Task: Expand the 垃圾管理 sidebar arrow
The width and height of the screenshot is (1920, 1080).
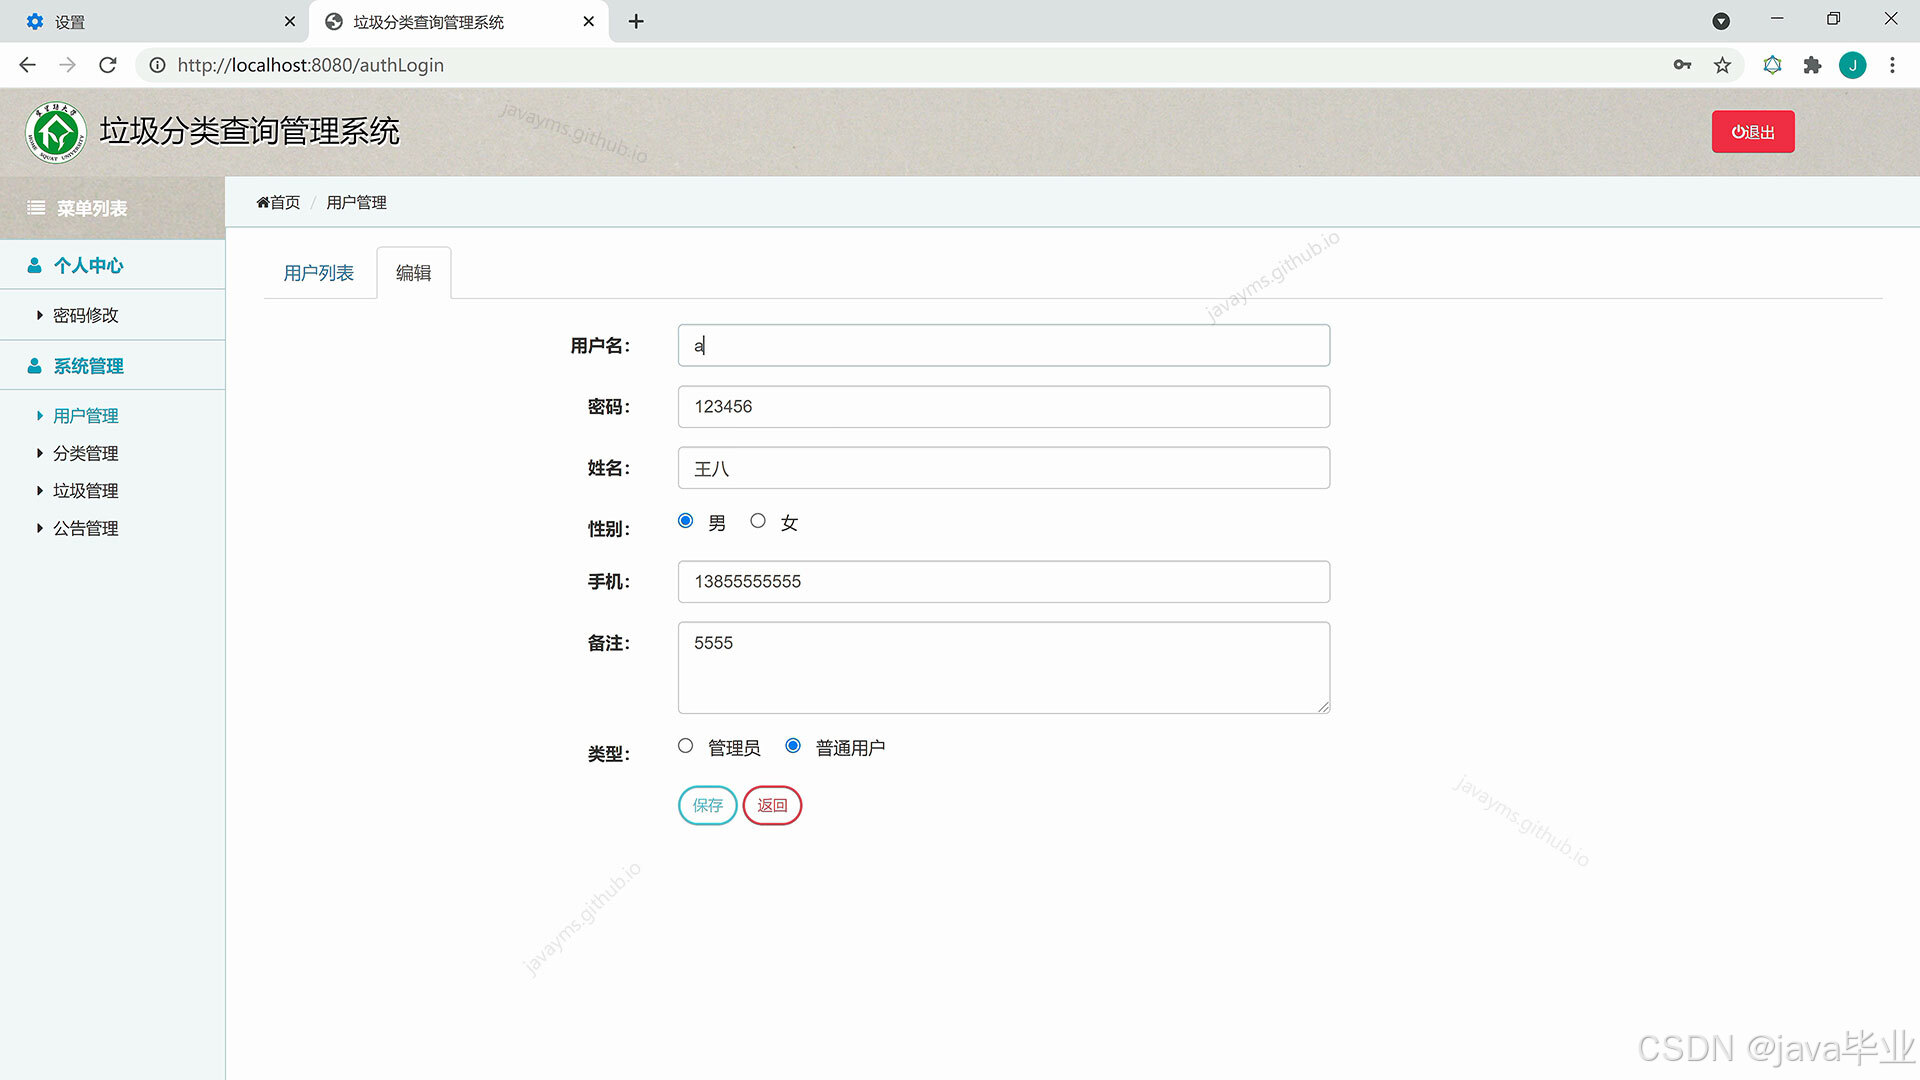Action: click(39, 490)
